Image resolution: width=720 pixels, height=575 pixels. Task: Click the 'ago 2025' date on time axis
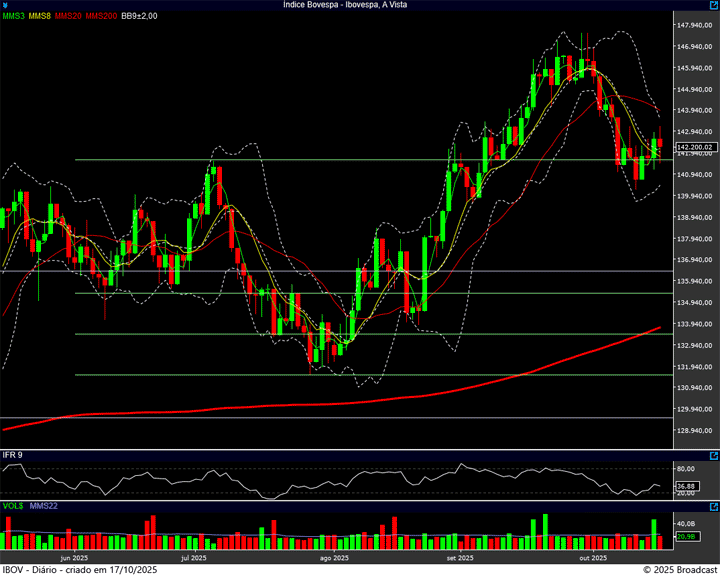(333, 558)
